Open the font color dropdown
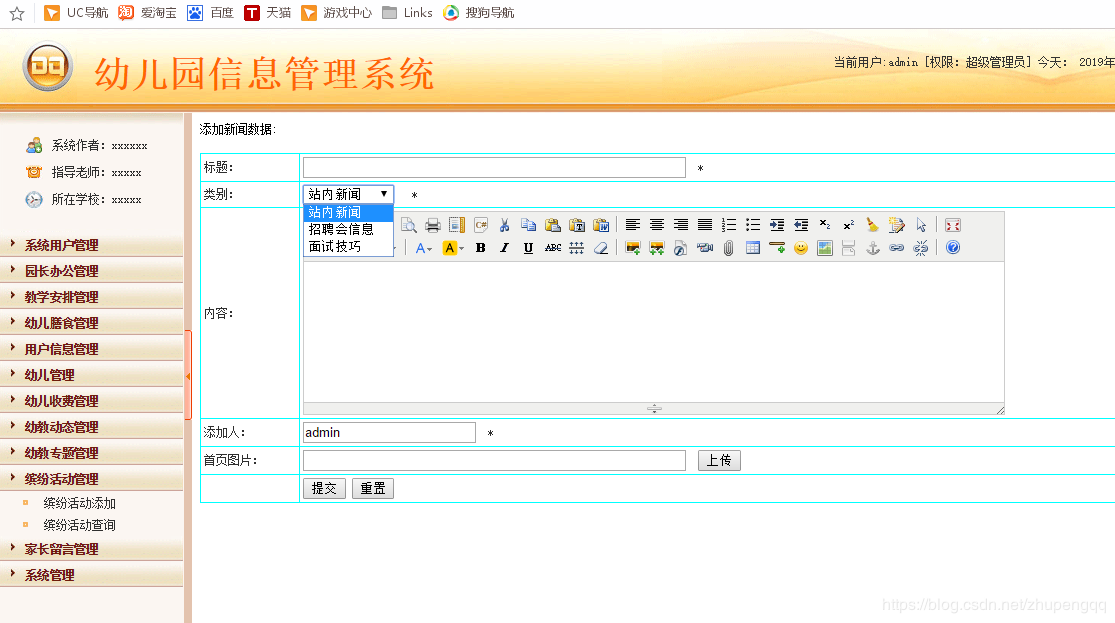The image size is (1115, 623). [x=424, y=247]
